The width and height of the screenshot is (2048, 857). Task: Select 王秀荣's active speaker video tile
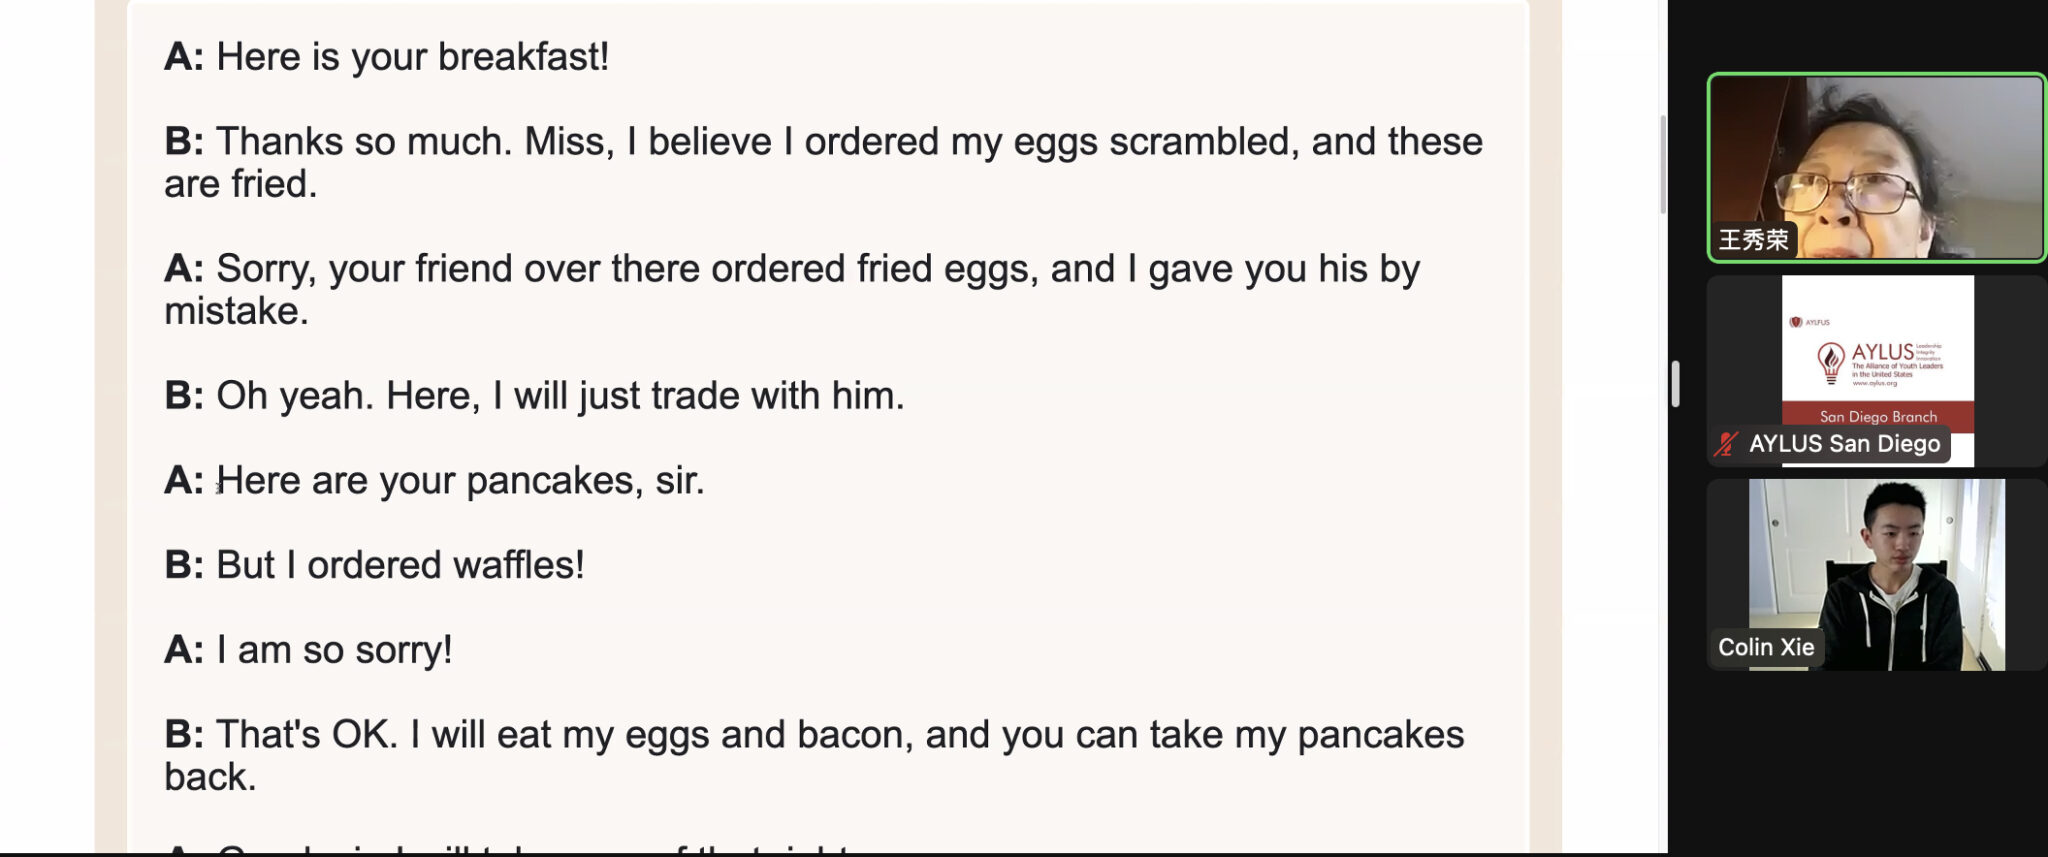click(x=1876, y=167)
